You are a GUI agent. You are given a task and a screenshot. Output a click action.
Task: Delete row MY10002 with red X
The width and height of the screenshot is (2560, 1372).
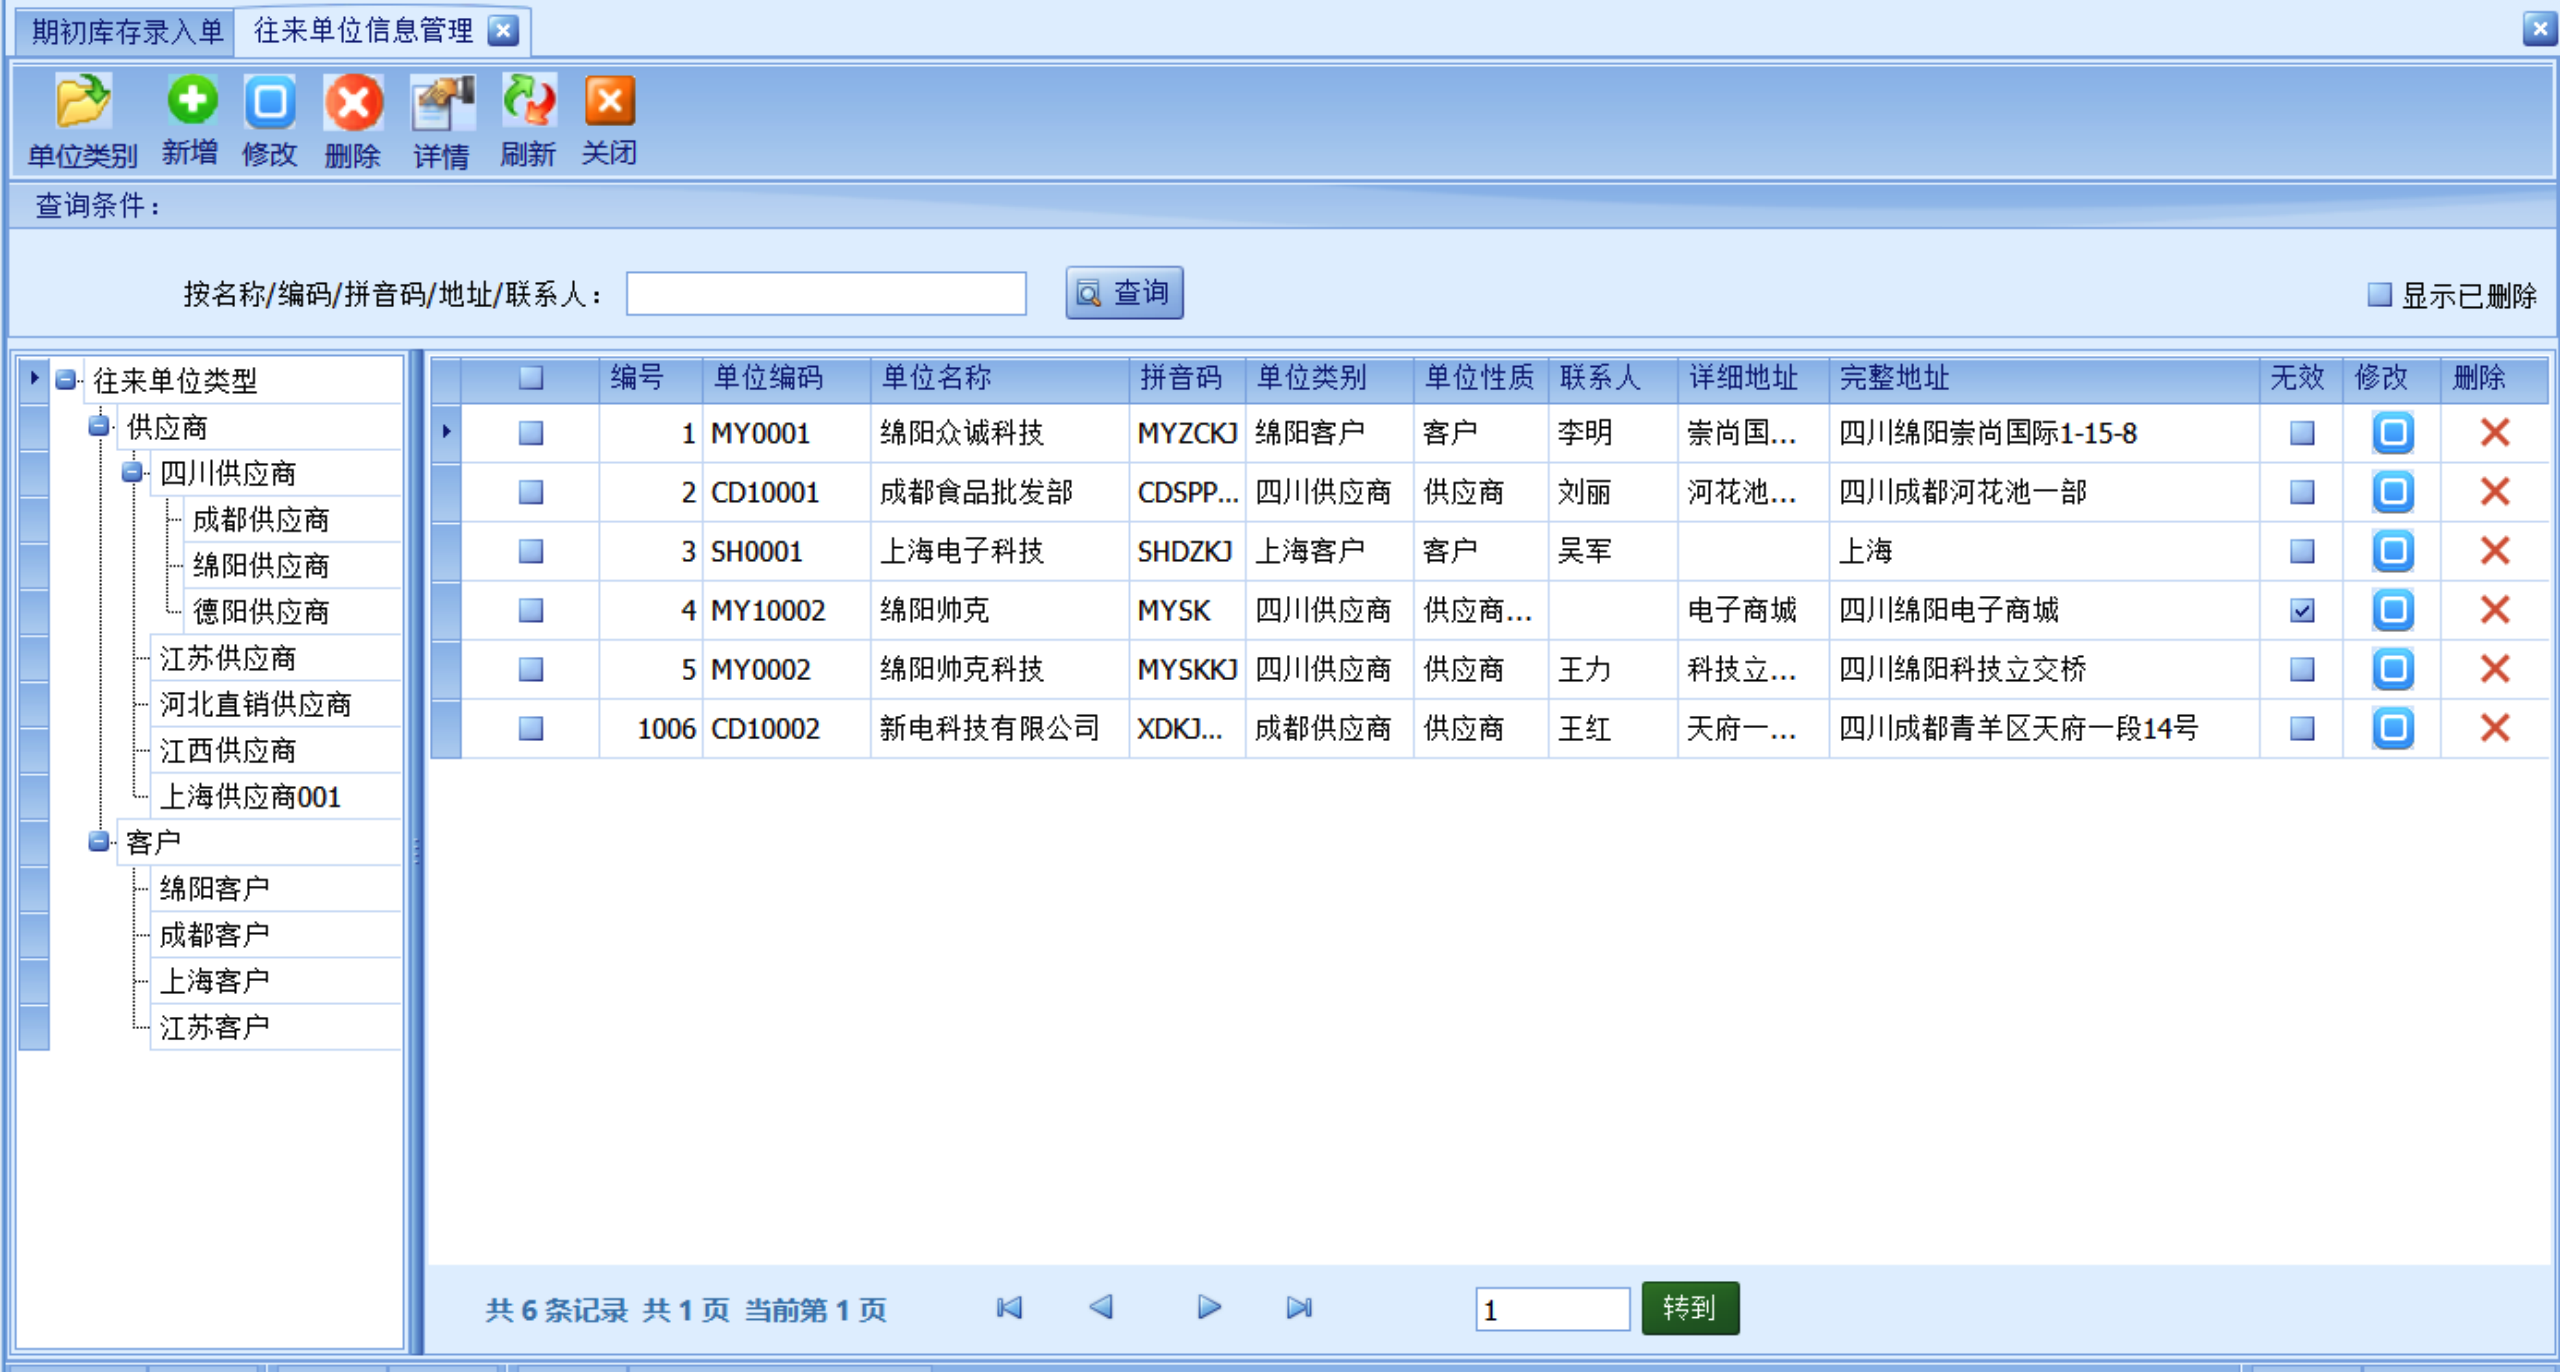(2495, 610)
